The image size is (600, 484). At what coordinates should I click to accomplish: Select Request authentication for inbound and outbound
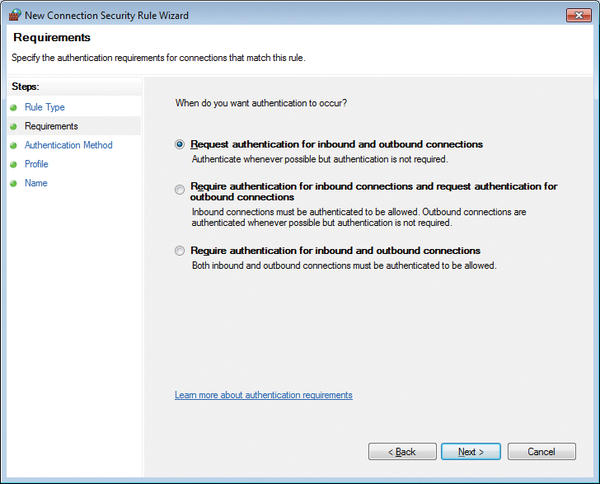(x=179, y=145)
